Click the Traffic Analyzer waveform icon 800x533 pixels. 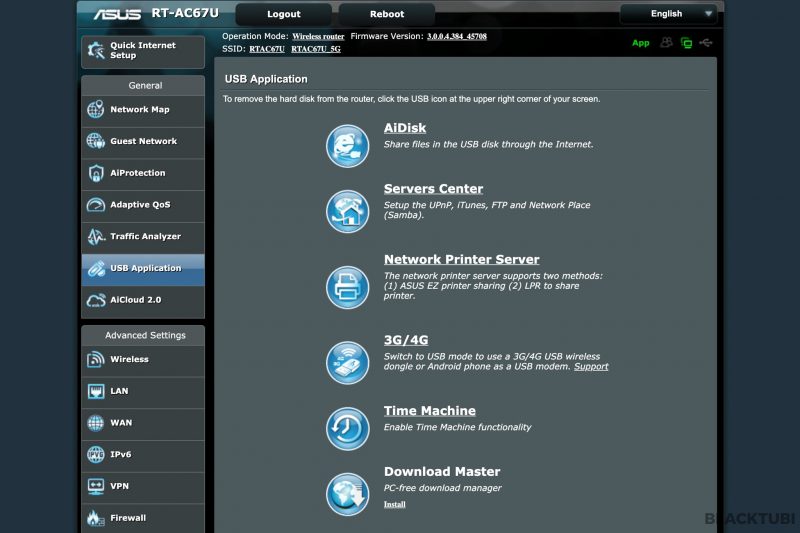pos(95,236)
